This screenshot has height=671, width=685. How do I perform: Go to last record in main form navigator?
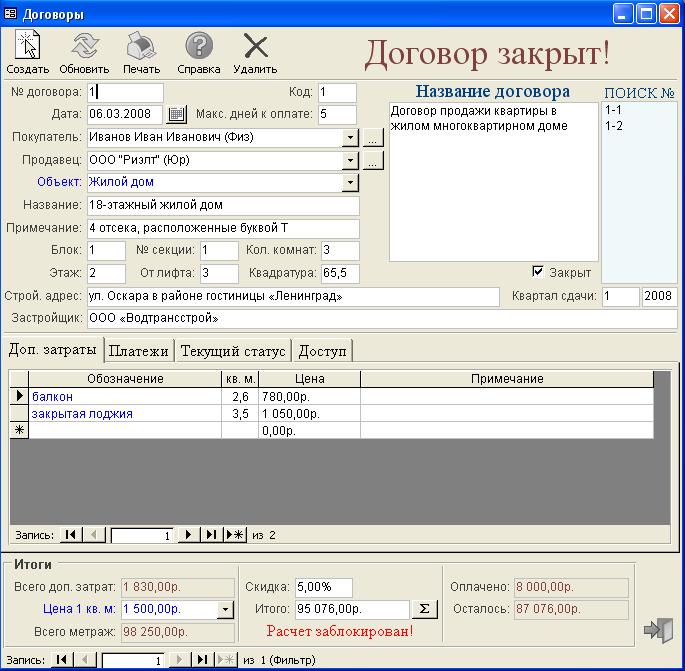202,660
